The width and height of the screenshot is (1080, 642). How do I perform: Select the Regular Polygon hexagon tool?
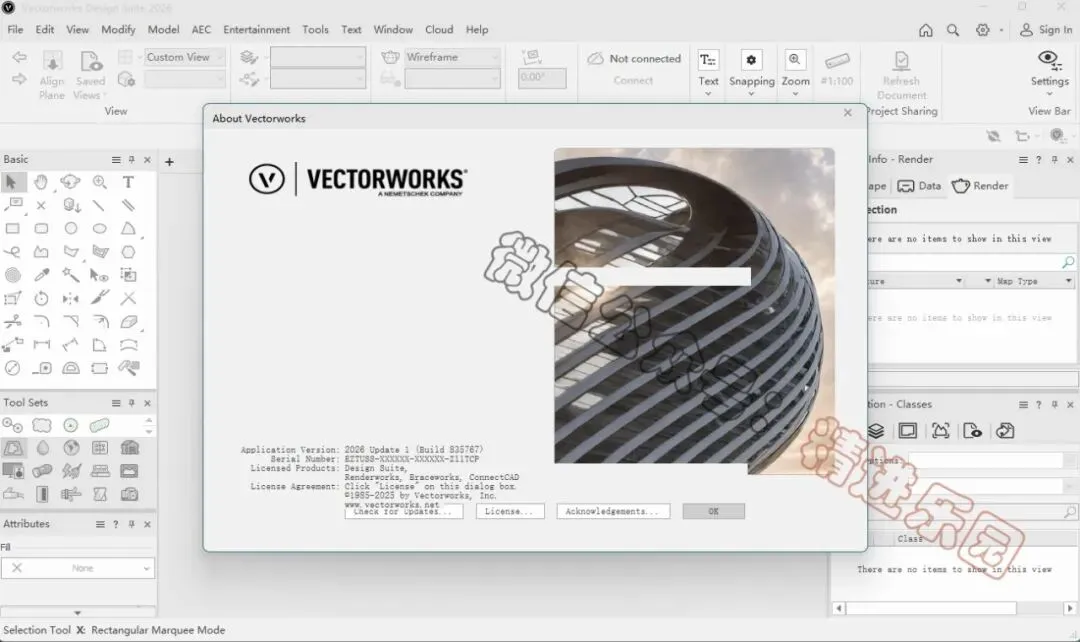tap(128, 252)
